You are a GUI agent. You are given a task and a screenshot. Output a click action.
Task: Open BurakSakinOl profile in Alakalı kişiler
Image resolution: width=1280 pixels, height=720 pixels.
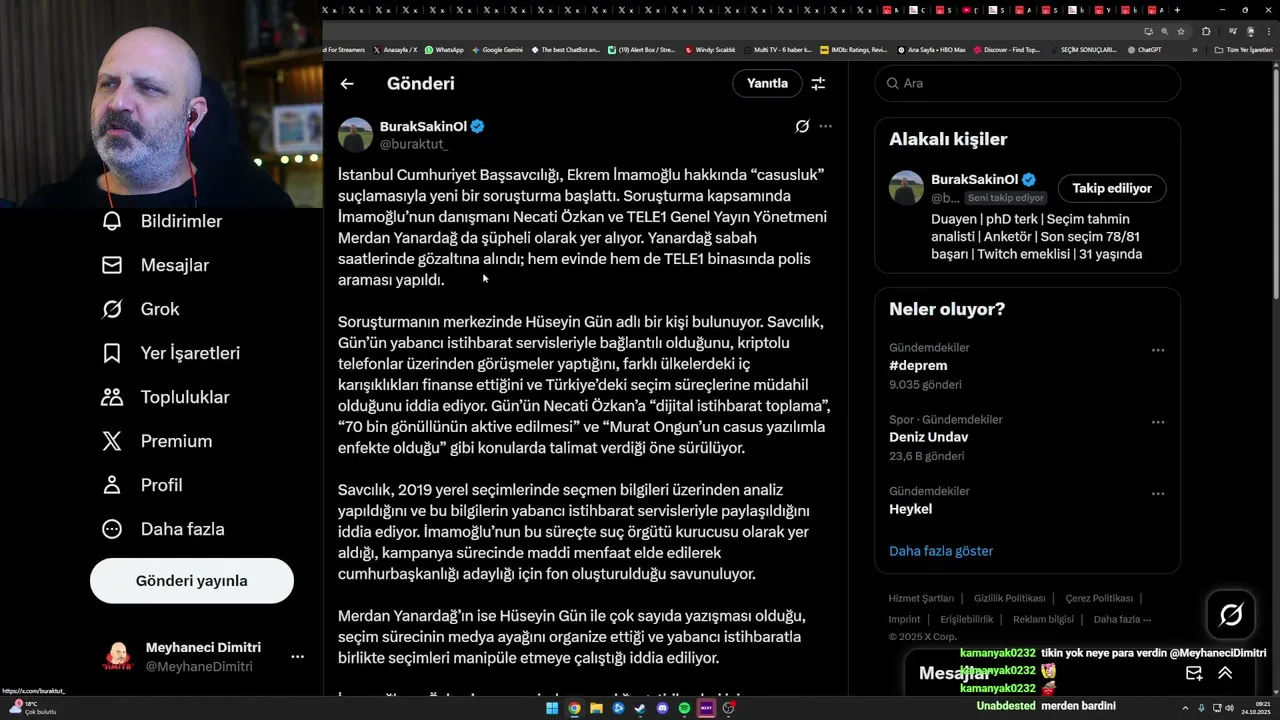(x=975, y=180)
